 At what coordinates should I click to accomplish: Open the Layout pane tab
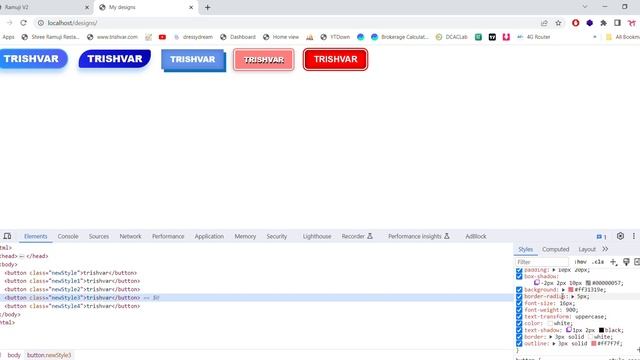click(587, 249)
